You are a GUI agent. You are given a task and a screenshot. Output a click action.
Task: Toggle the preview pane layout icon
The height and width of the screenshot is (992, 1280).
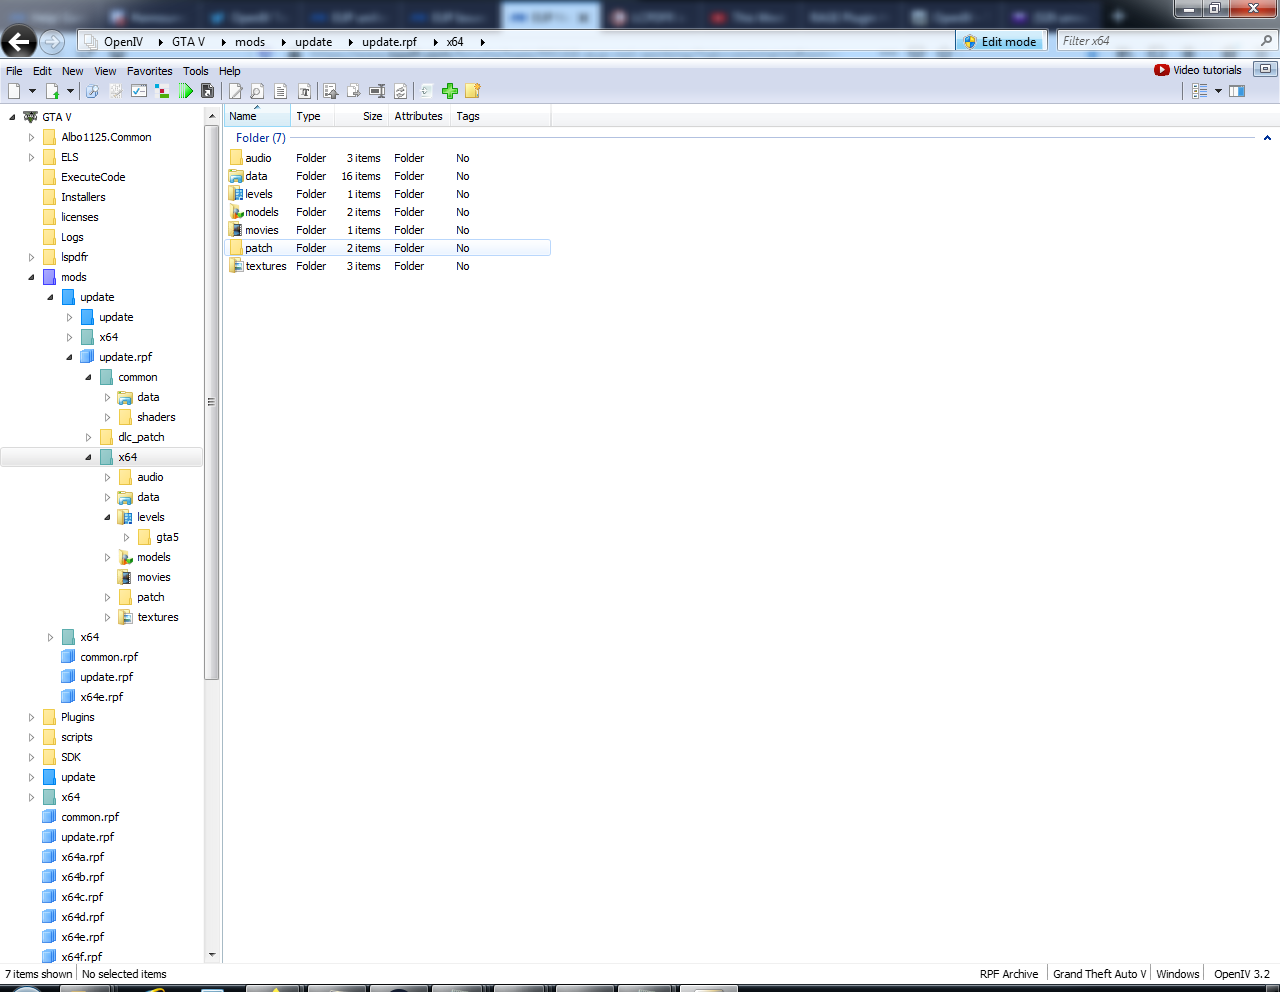[x=1237, y=91]
